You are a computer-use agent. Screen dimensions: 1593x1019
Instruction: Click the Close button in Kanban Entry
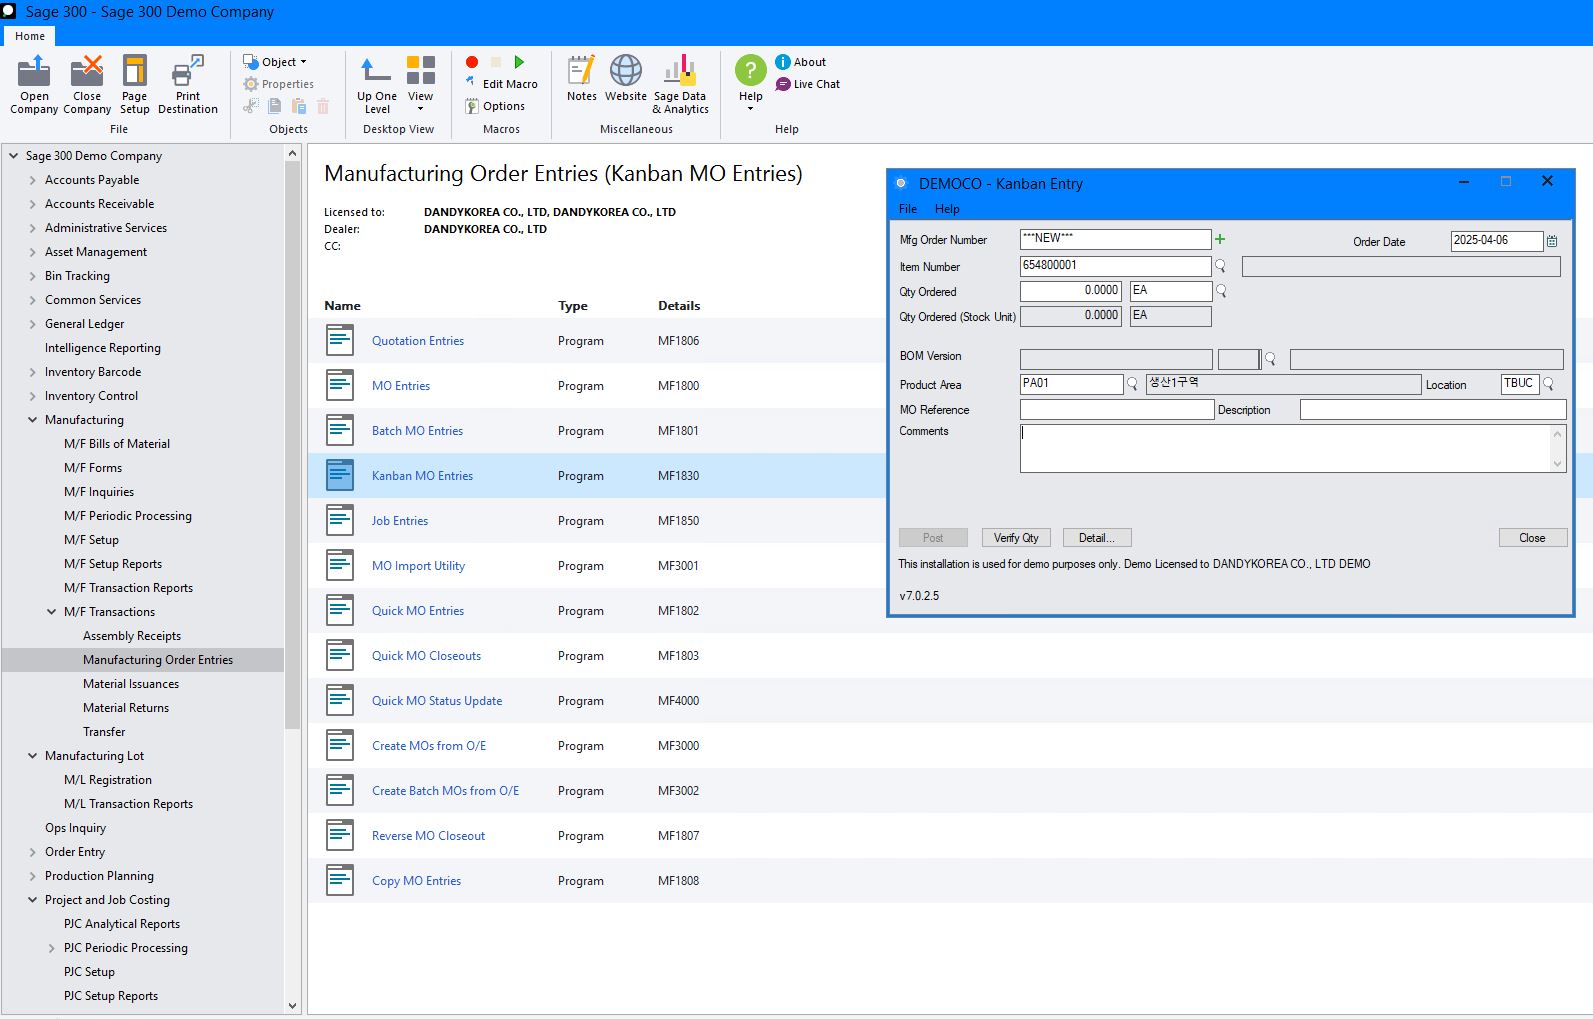coord(1533,538)
